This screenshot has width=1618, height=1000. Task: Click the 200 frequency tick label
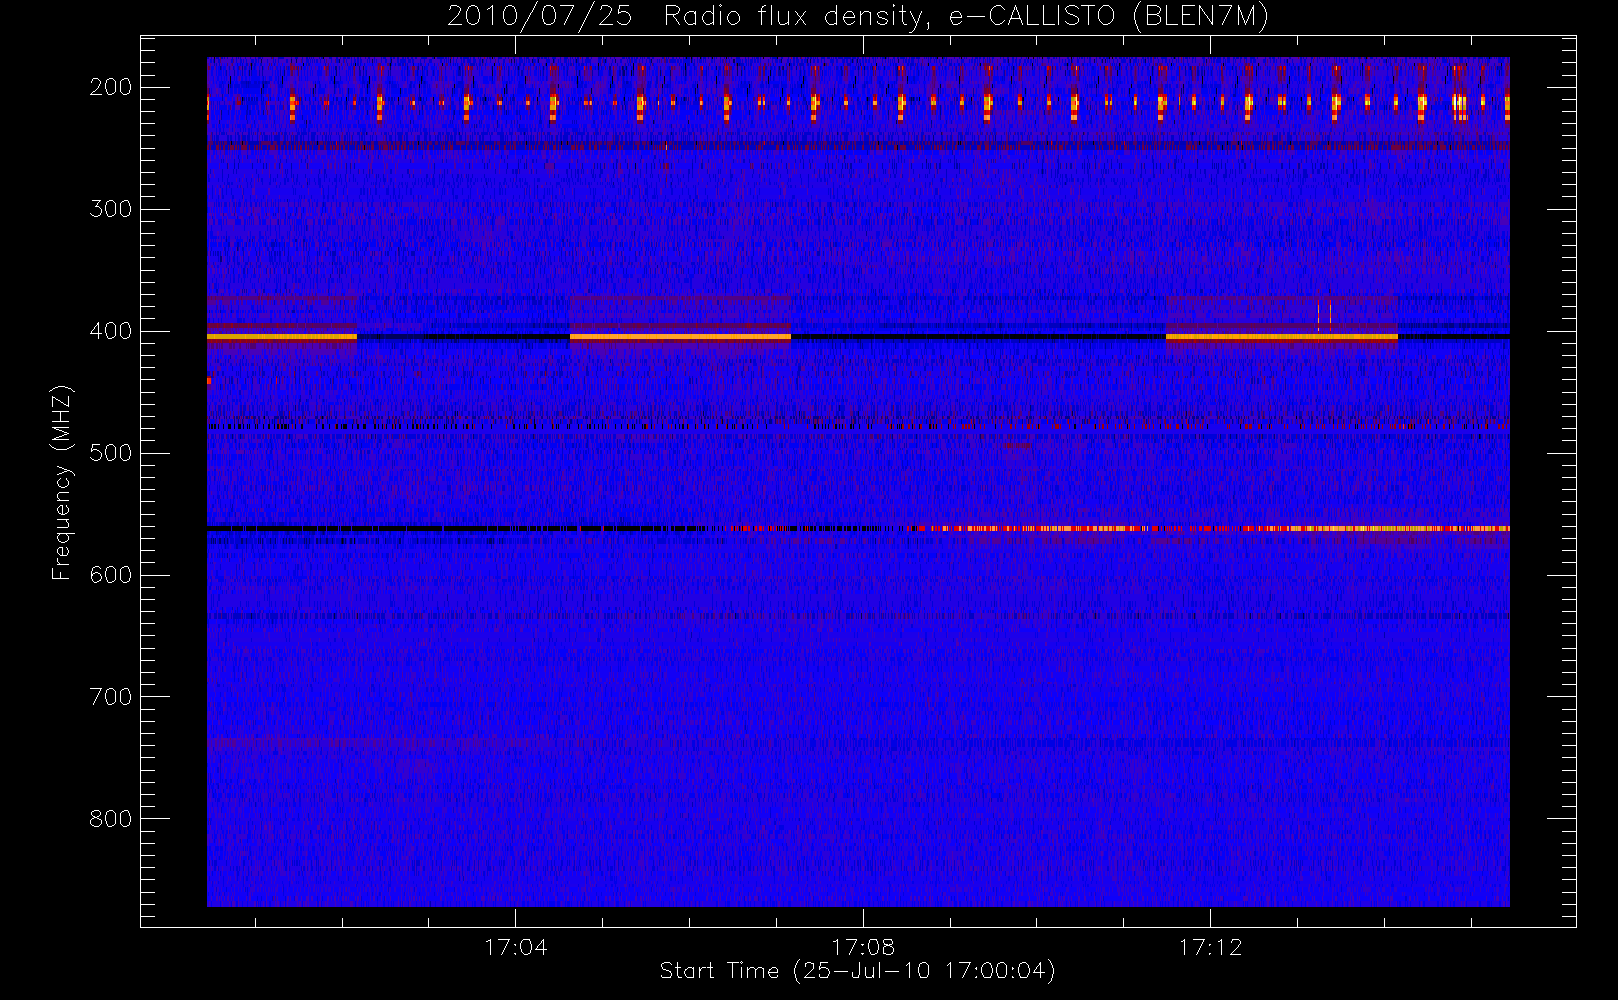click(111, 87)
